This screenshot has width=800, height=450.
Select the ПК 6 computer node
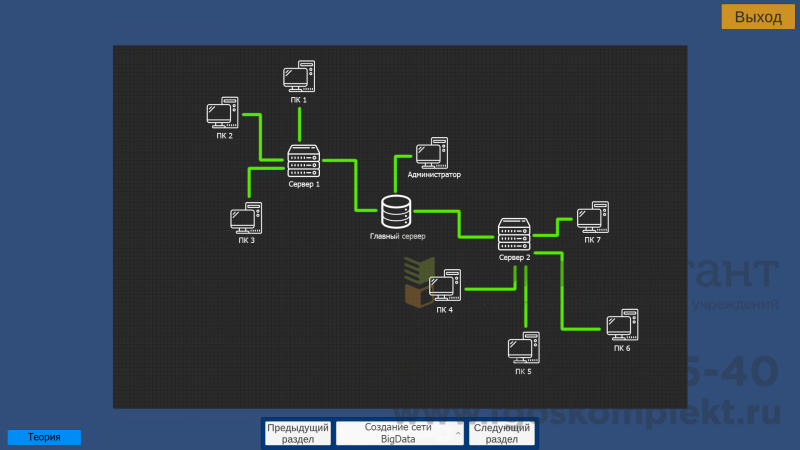coord(622,325)
